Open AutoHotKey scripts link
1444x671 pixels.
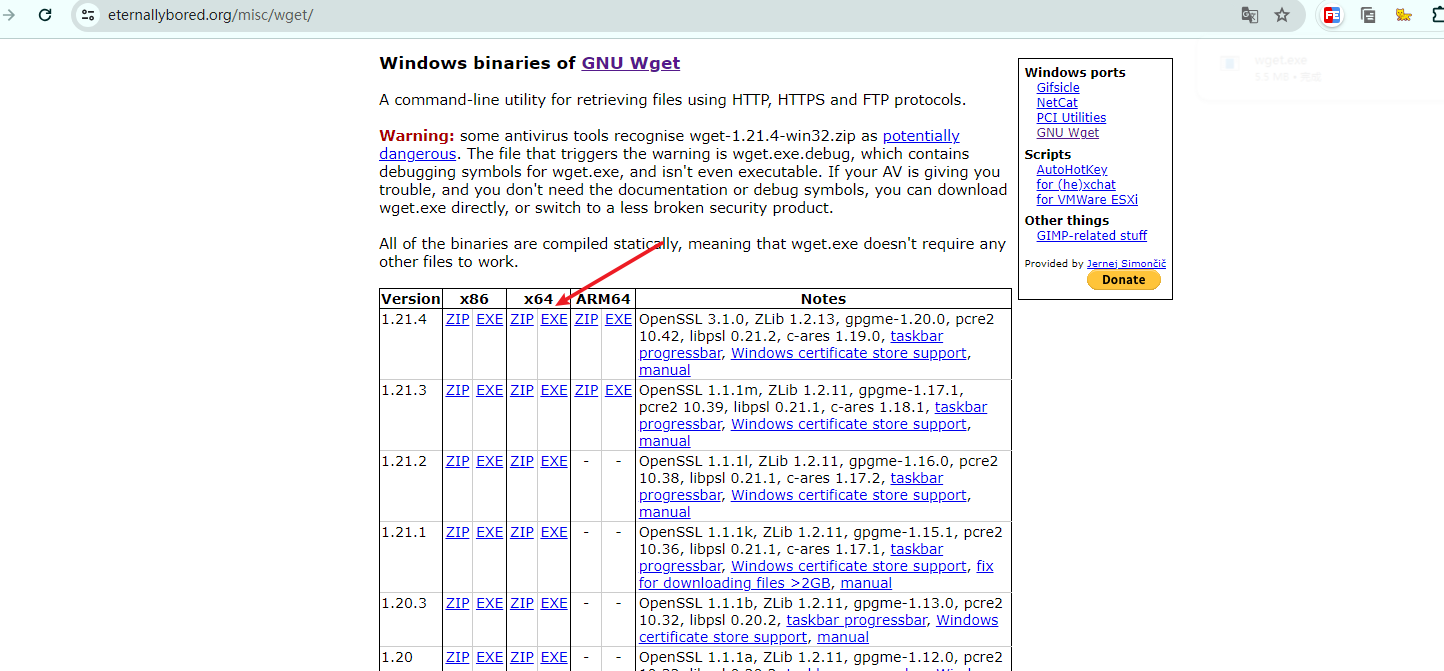click(x=1072, y=170)
